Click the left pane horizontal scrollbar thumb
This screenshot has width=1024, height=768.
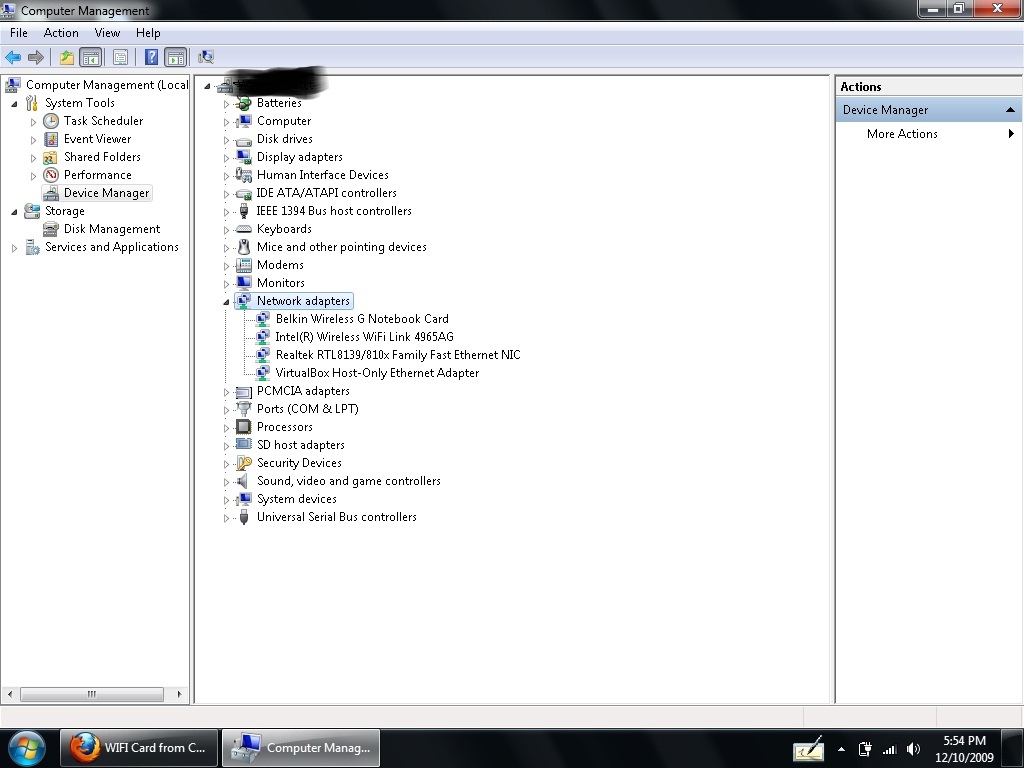(x=91, y=694)
